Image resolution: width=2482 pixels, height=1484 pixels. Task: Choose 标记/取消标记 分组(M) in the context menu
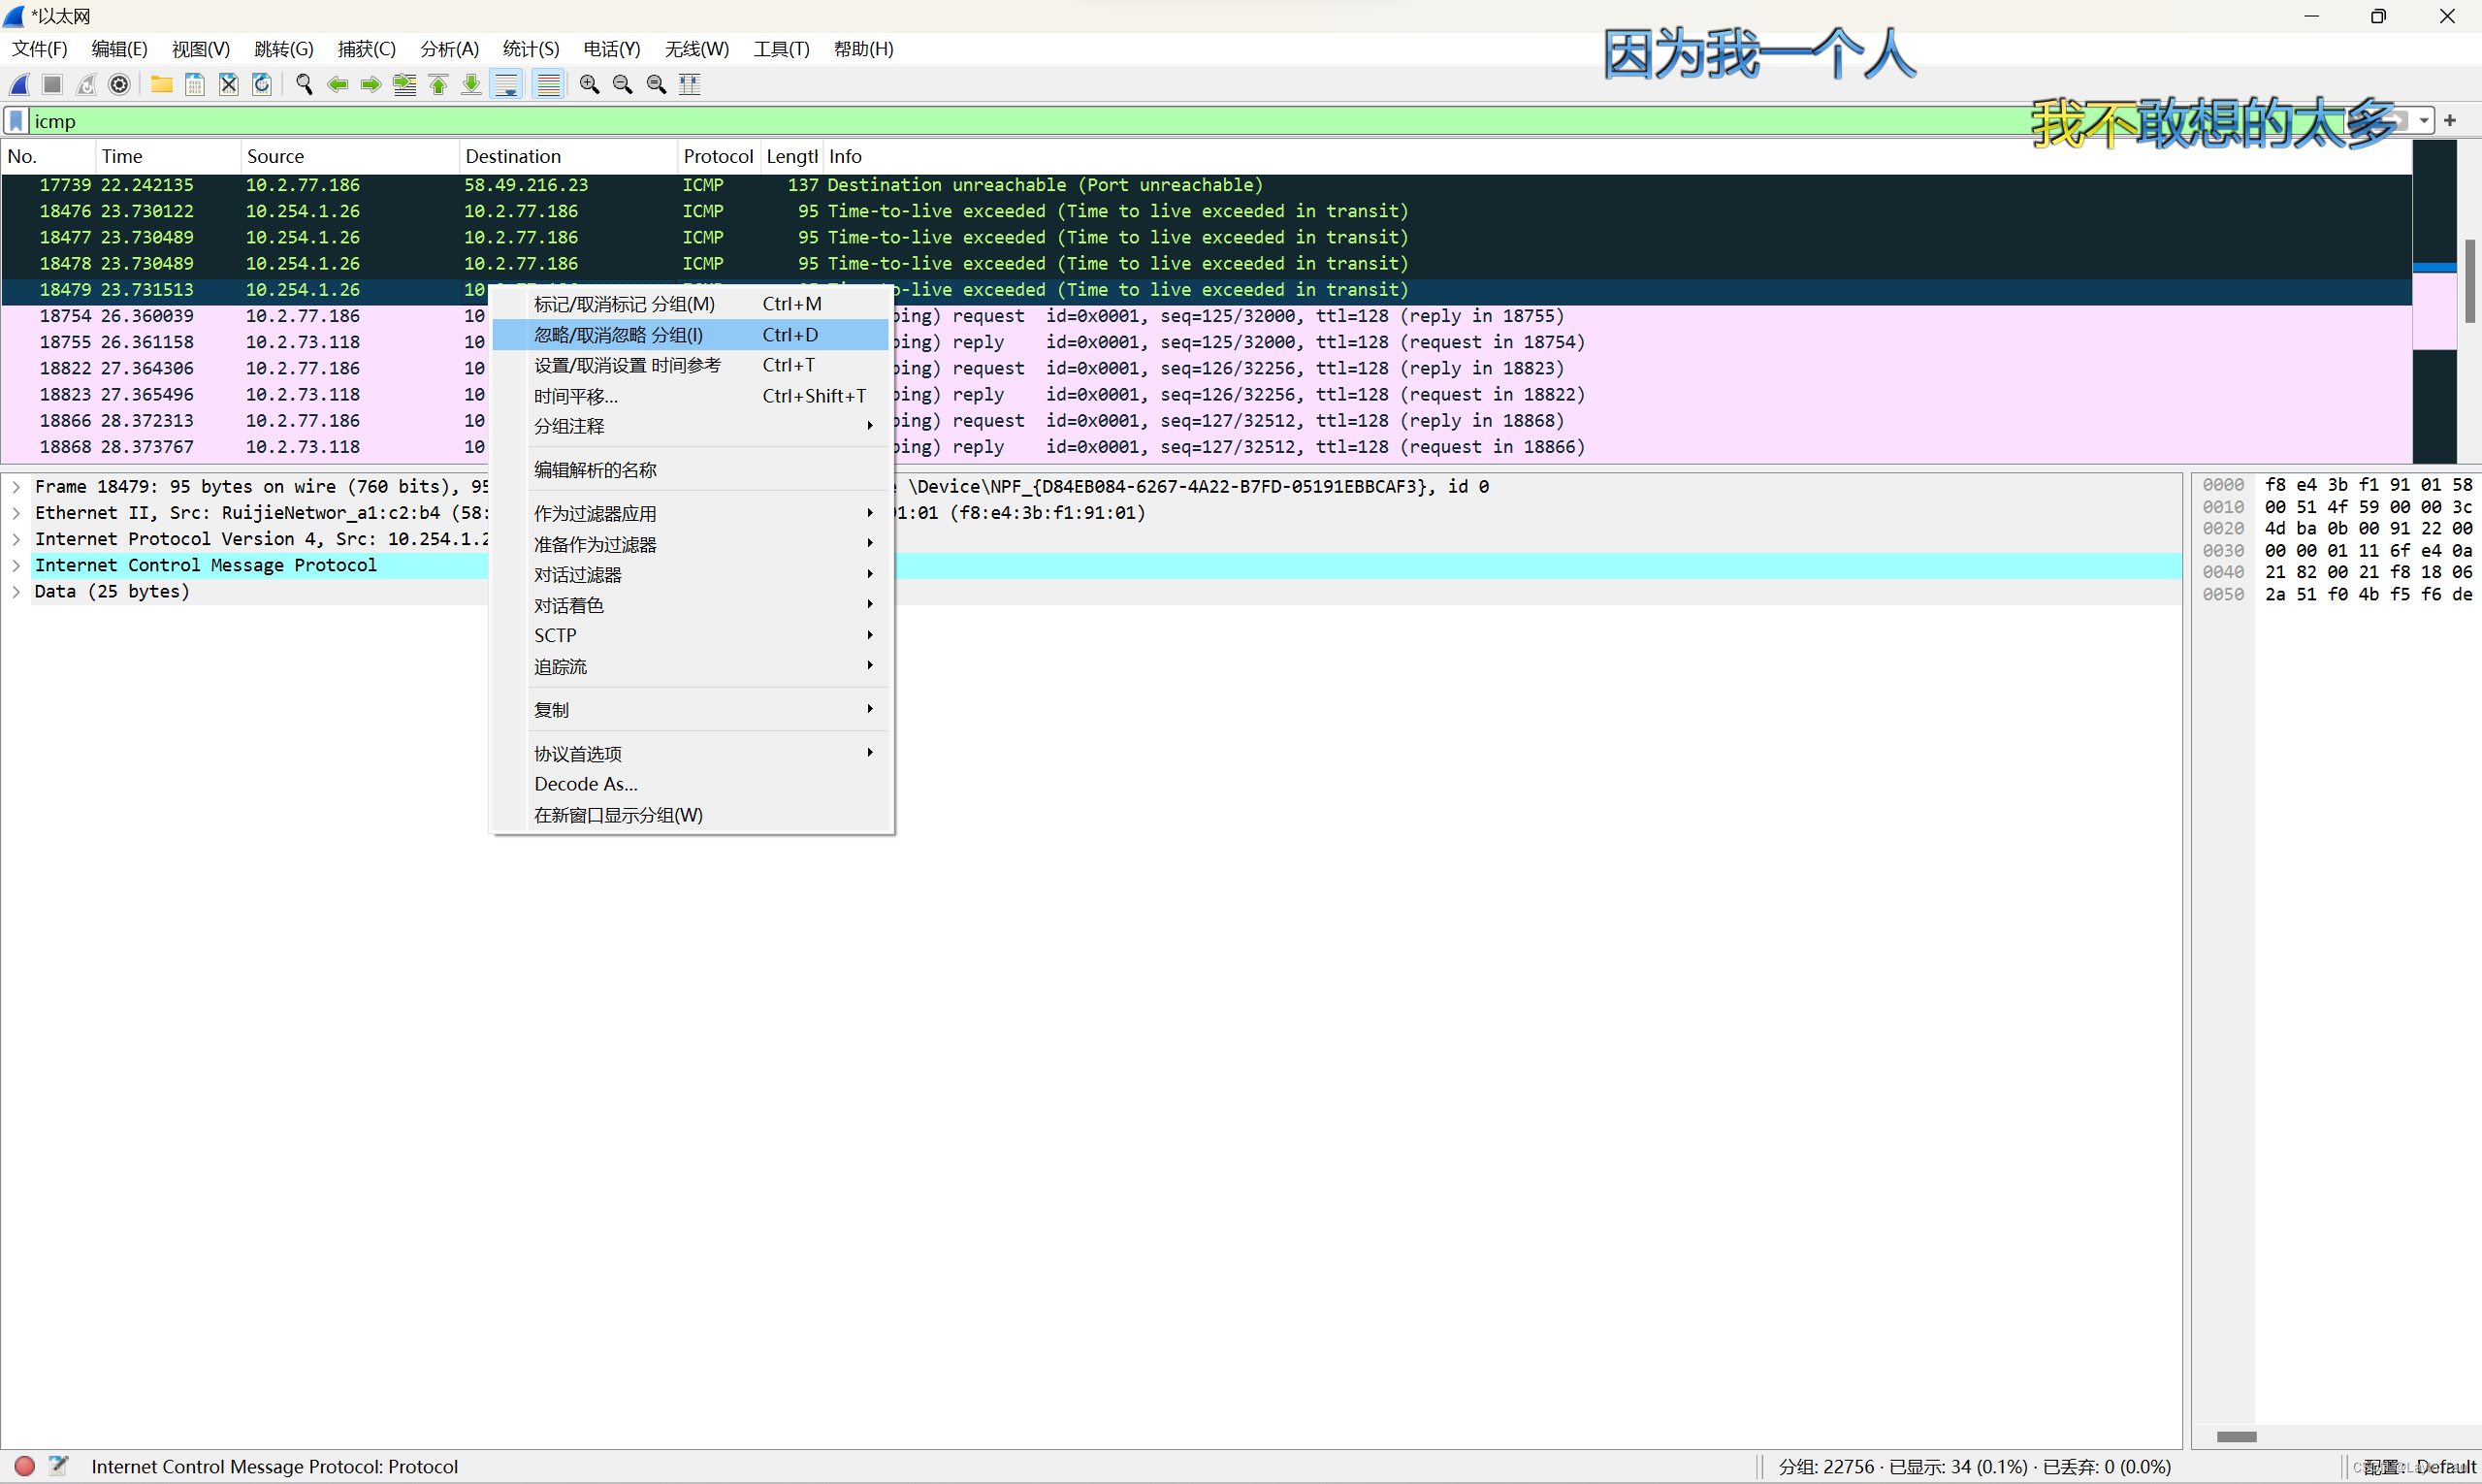click(691, 304)
